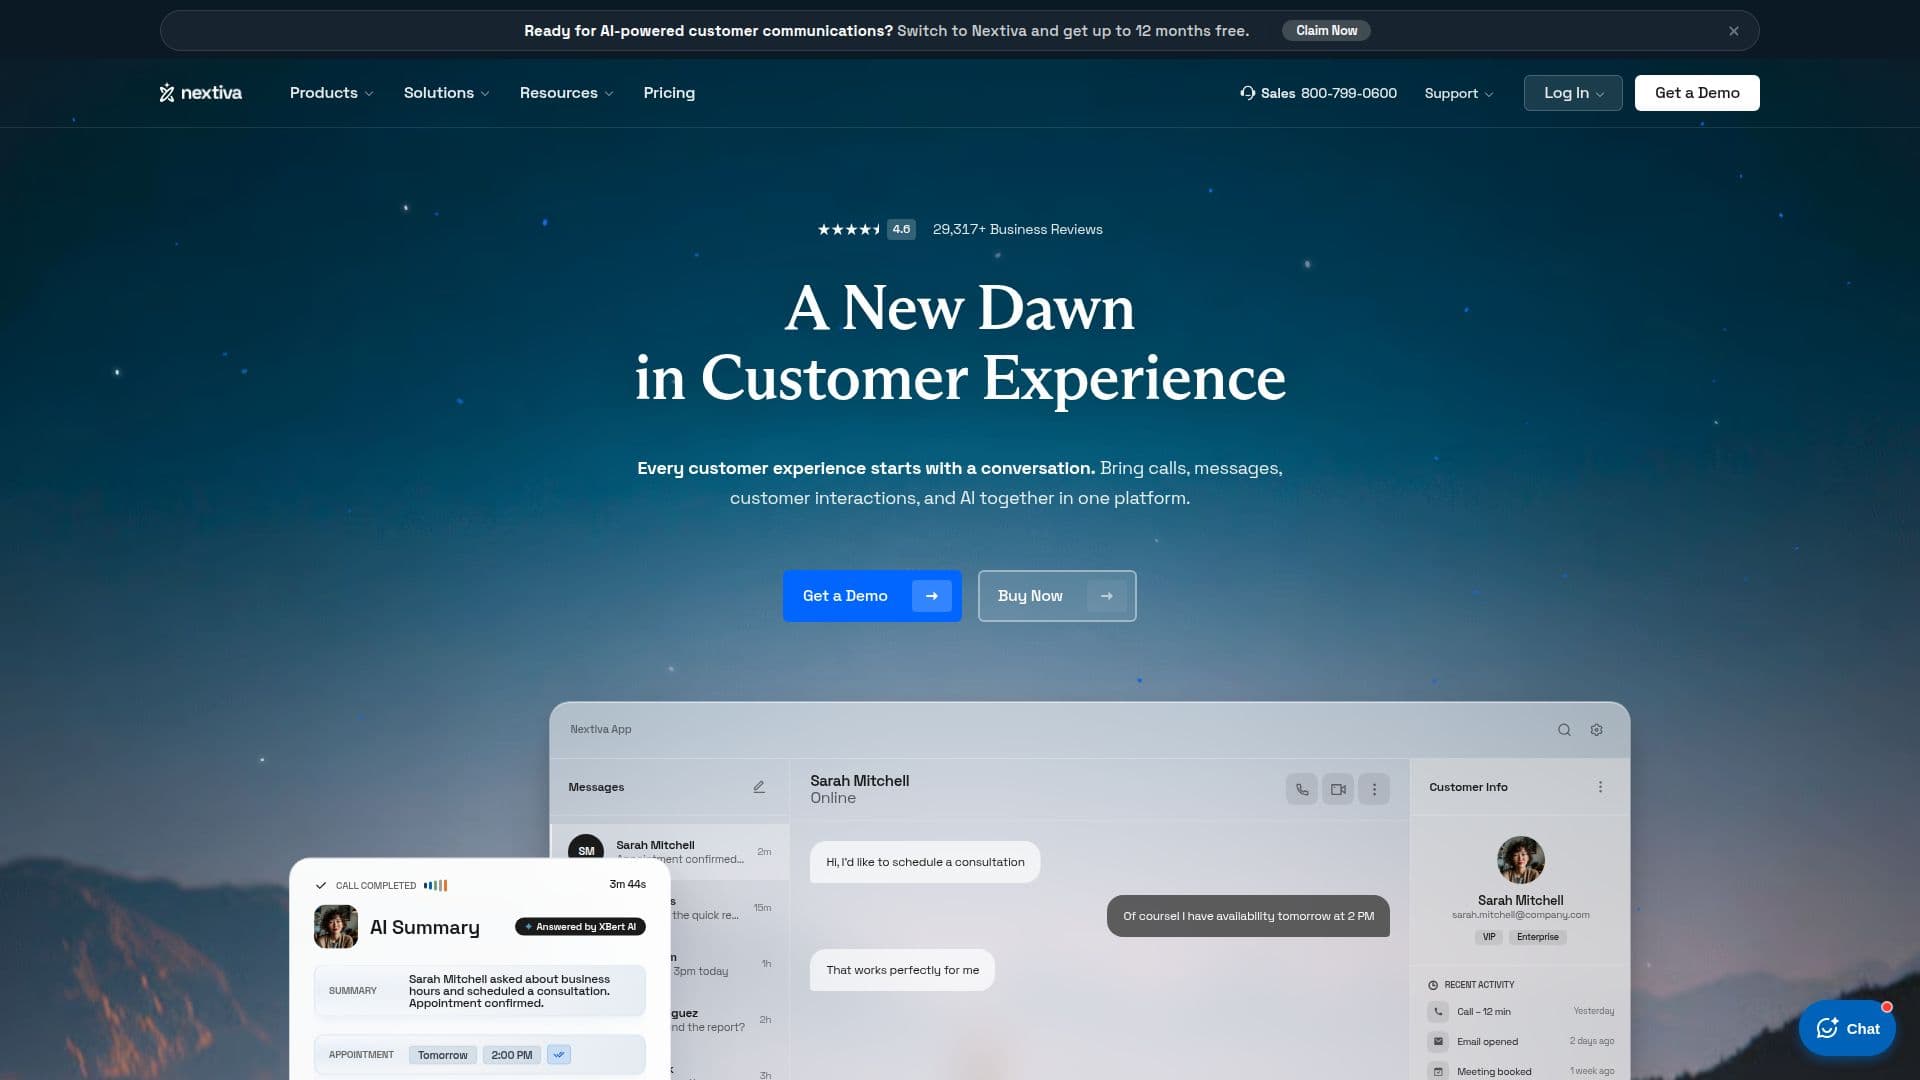Open Customer Info more options menu
This screenshot has width=1920, height=1080.
click(x=1600, y=787)
